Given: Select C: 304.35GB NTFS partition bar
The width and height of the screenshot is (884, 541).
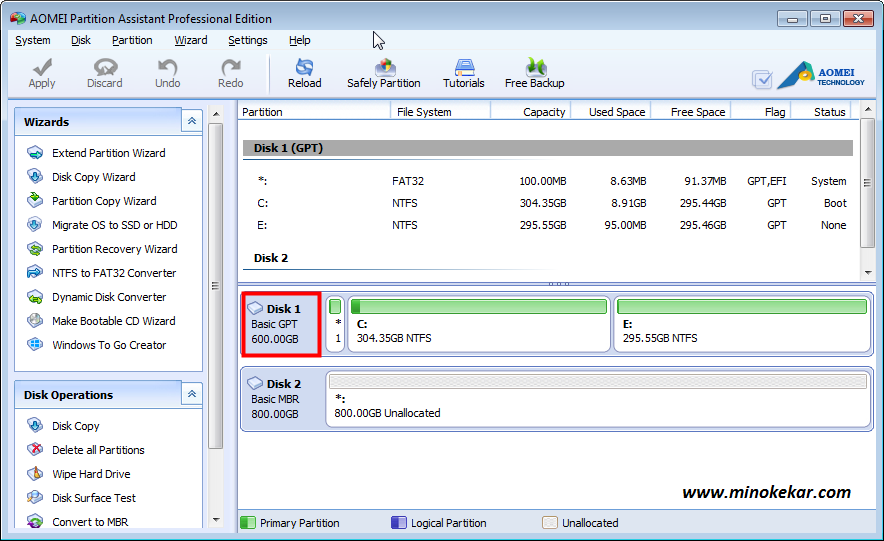Looking at the screenshot, I should 479,324.
